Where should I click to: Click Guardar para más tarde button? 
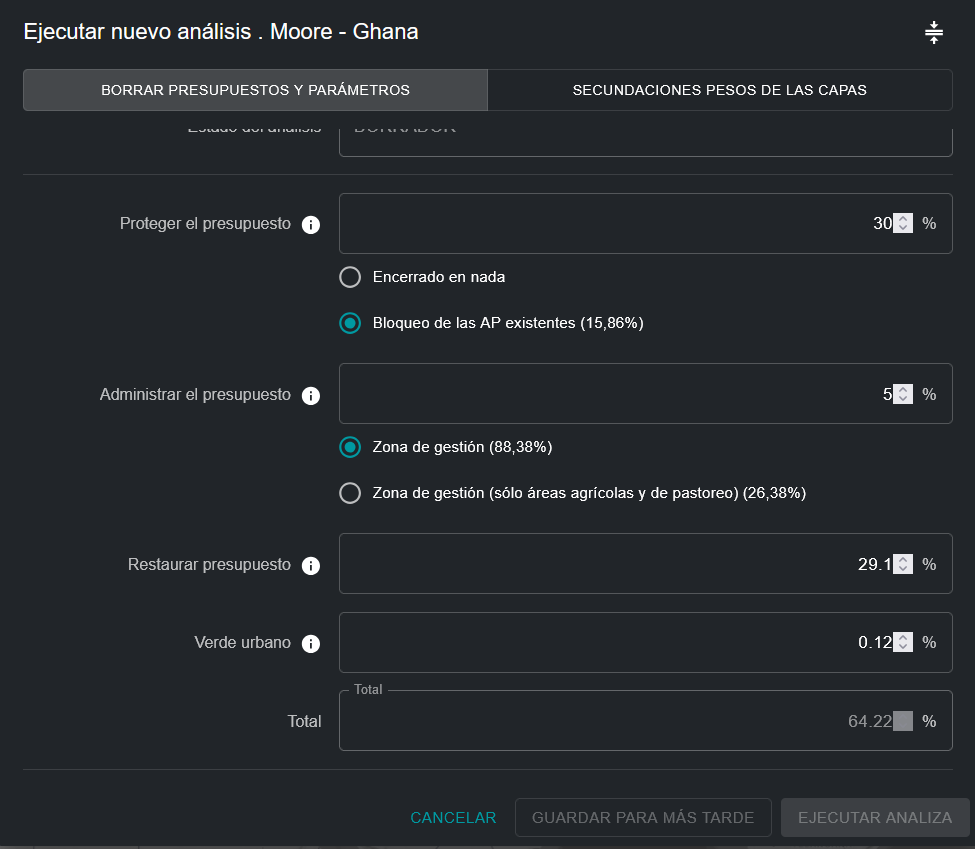642,817
